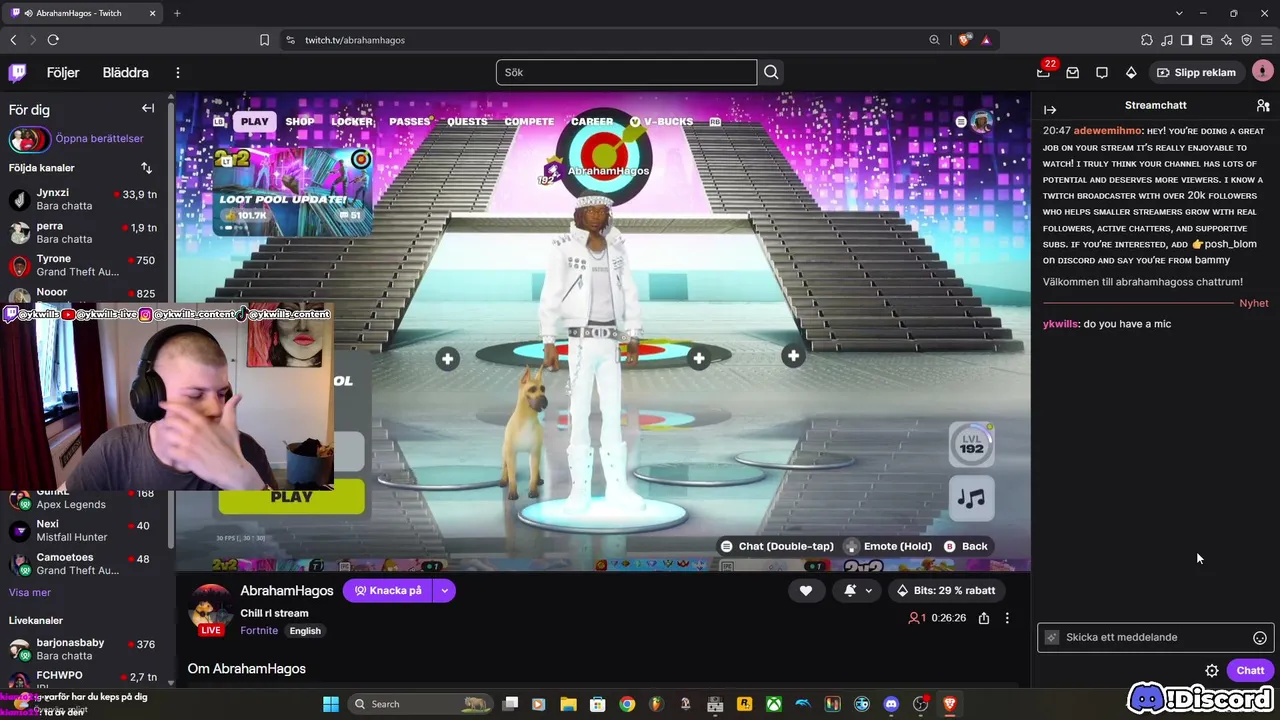Screen dimensions: 1280x720
Task: Open the Twitch inbox icon
Action: pyautogui.click(x=1073, y=72)
